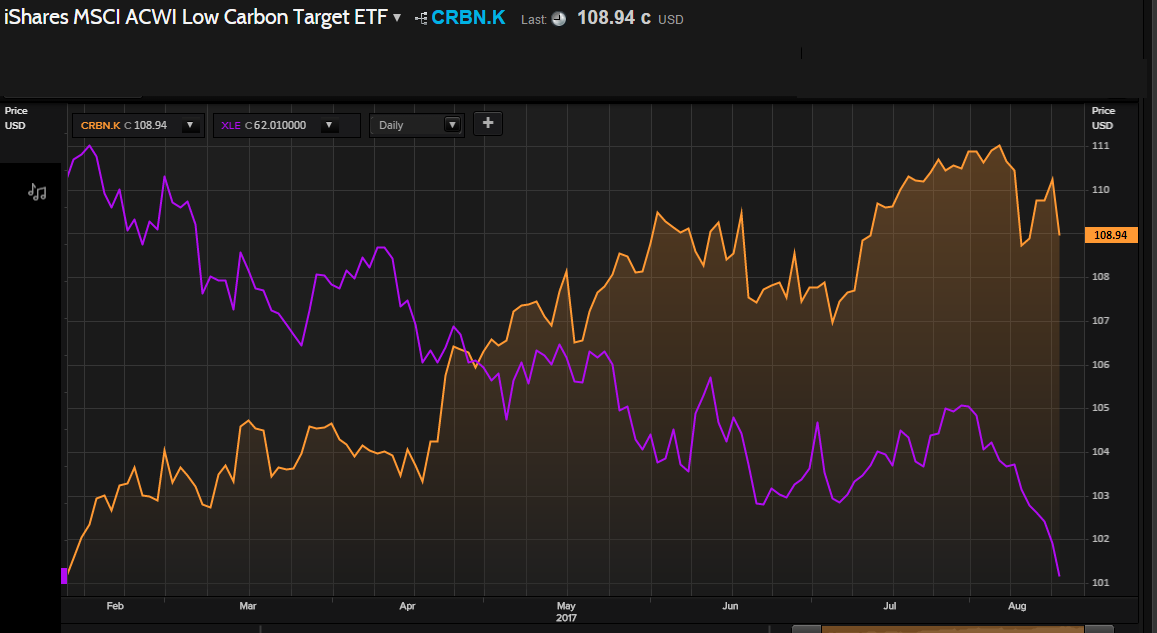Viewport: 1157px width, 633px height.
Task: Click the purple marker at chart left edge
Action: [x=64, y=575]
